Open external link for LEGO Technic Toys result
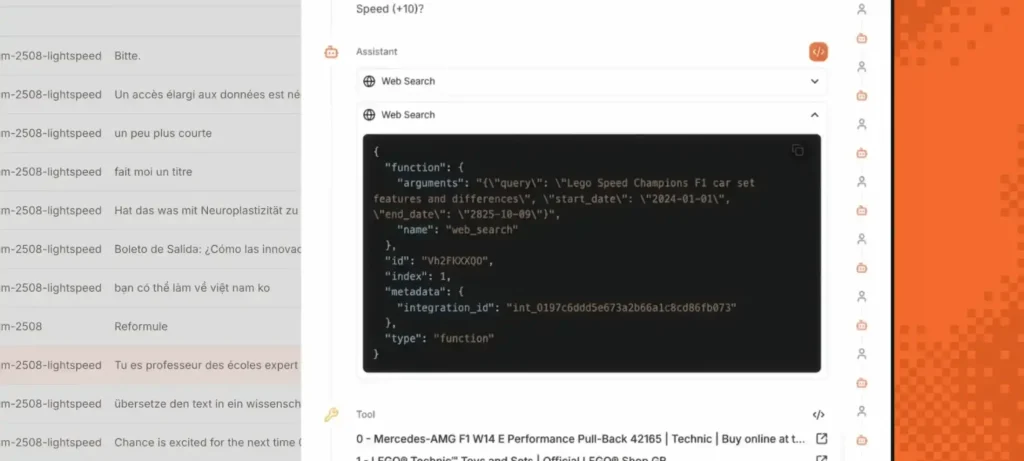This screenshot has width=1024, height=461. coord(821,458)
